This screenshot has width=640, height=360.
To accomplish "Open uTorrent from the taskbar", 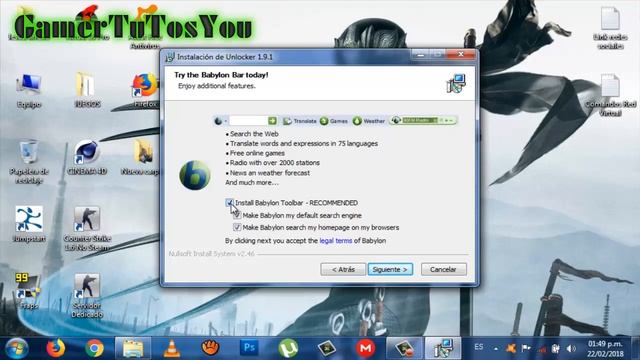I will tap(288, 348).
